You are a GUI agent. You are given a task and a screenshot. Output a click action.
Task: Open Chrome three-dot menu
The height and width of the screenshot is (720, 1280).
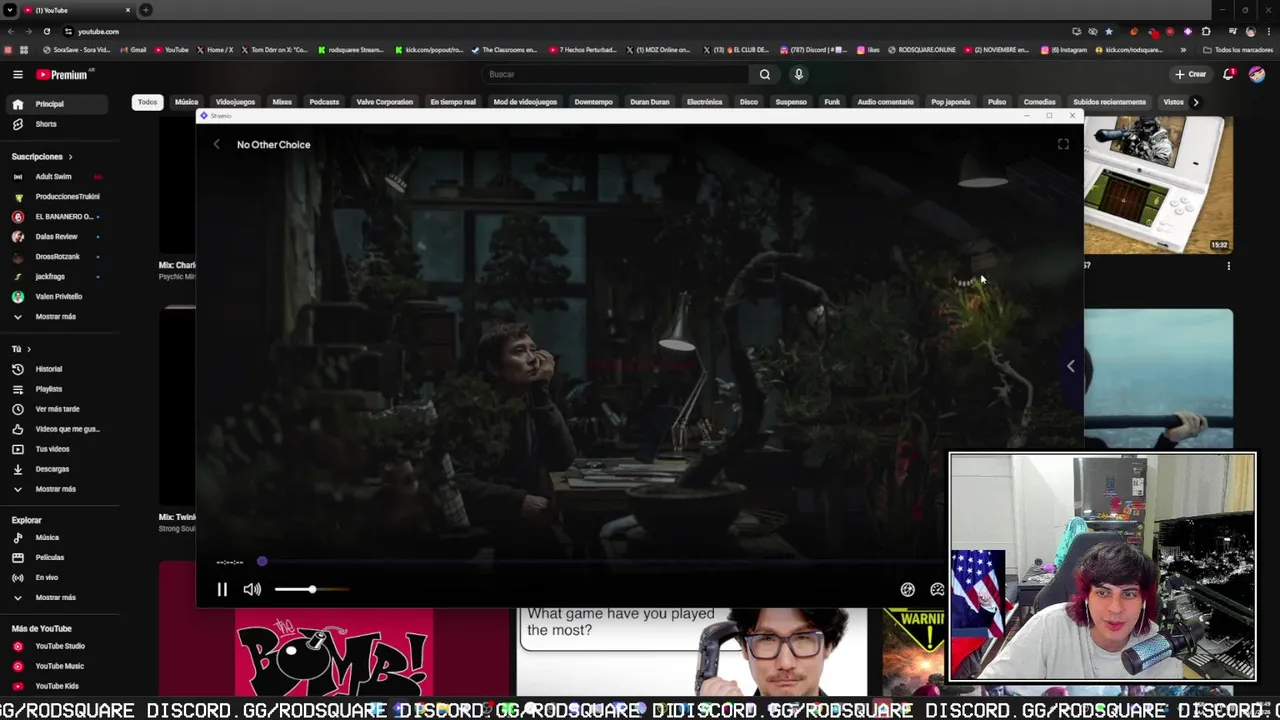1267,31
